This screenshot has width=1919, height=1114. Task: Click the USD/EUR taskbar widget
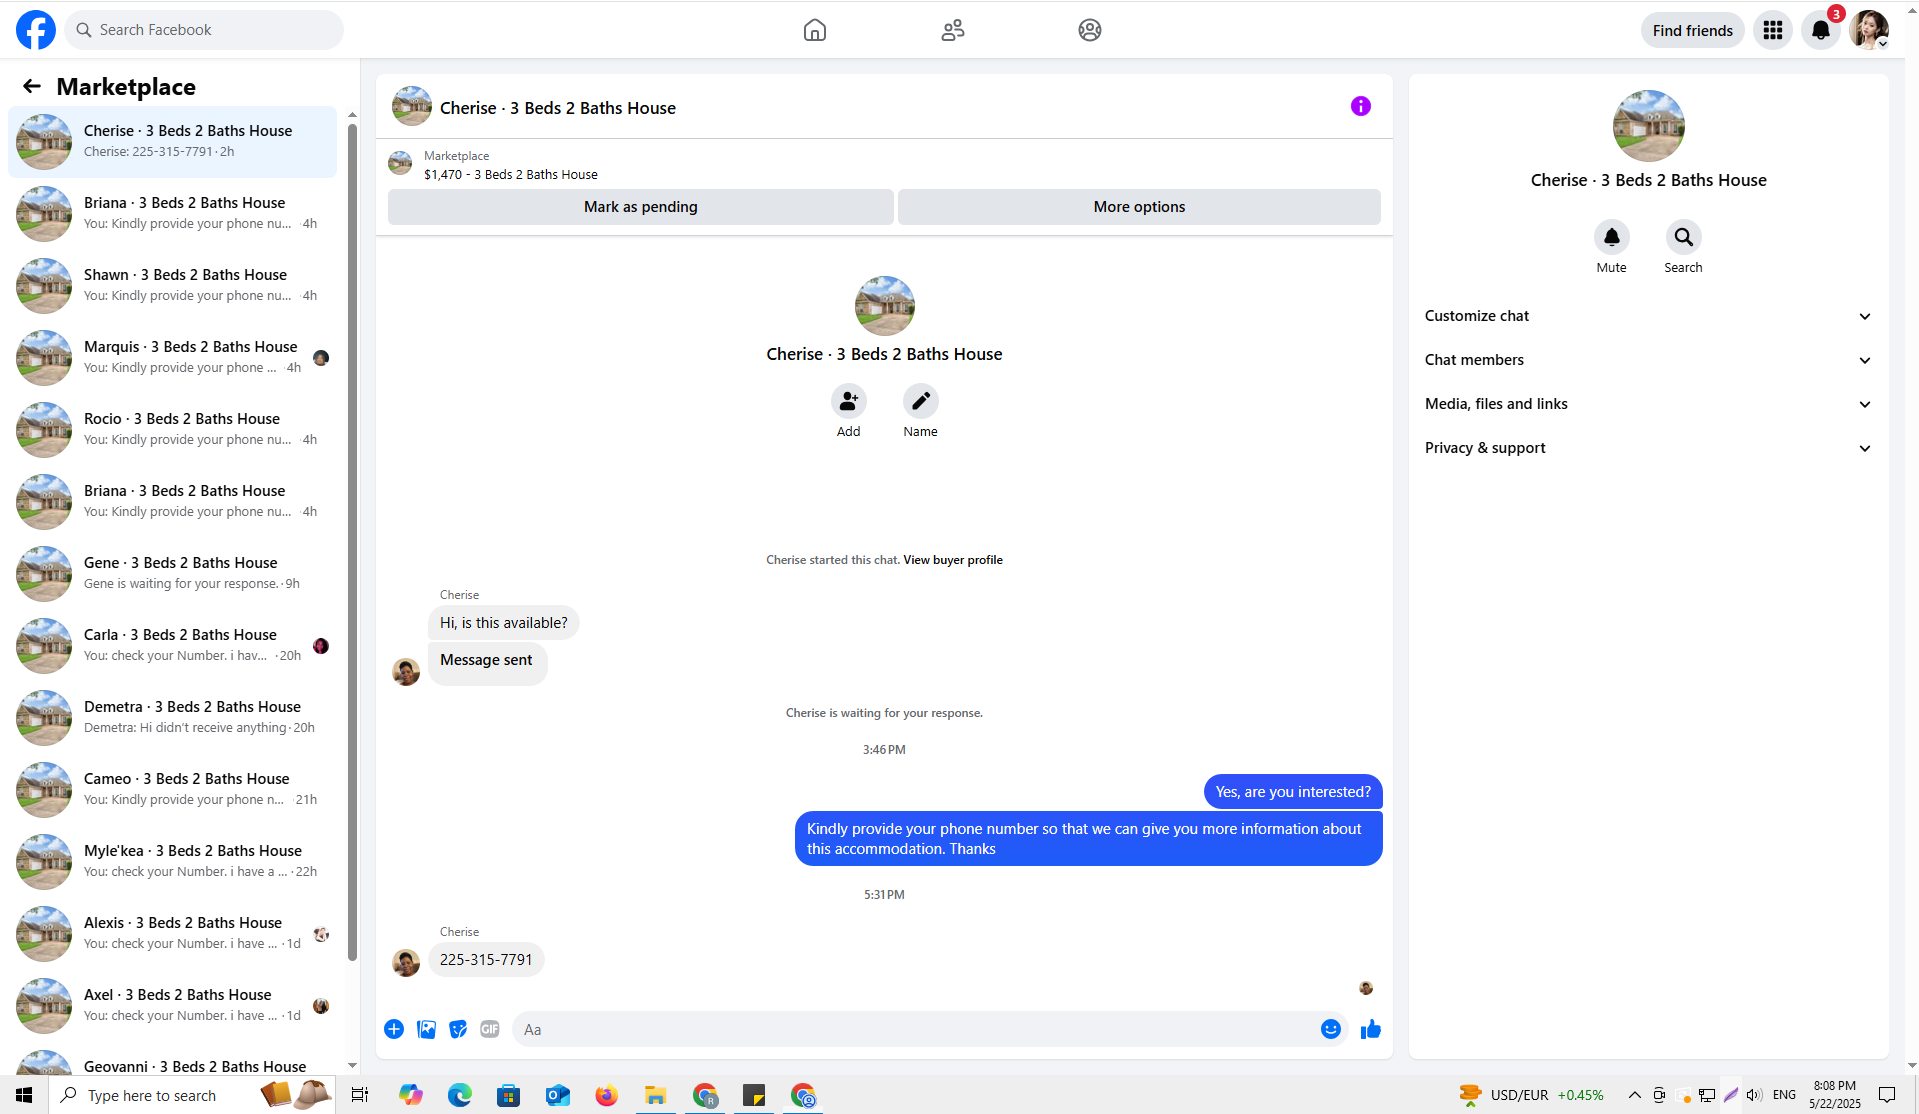(1531, 1095)
